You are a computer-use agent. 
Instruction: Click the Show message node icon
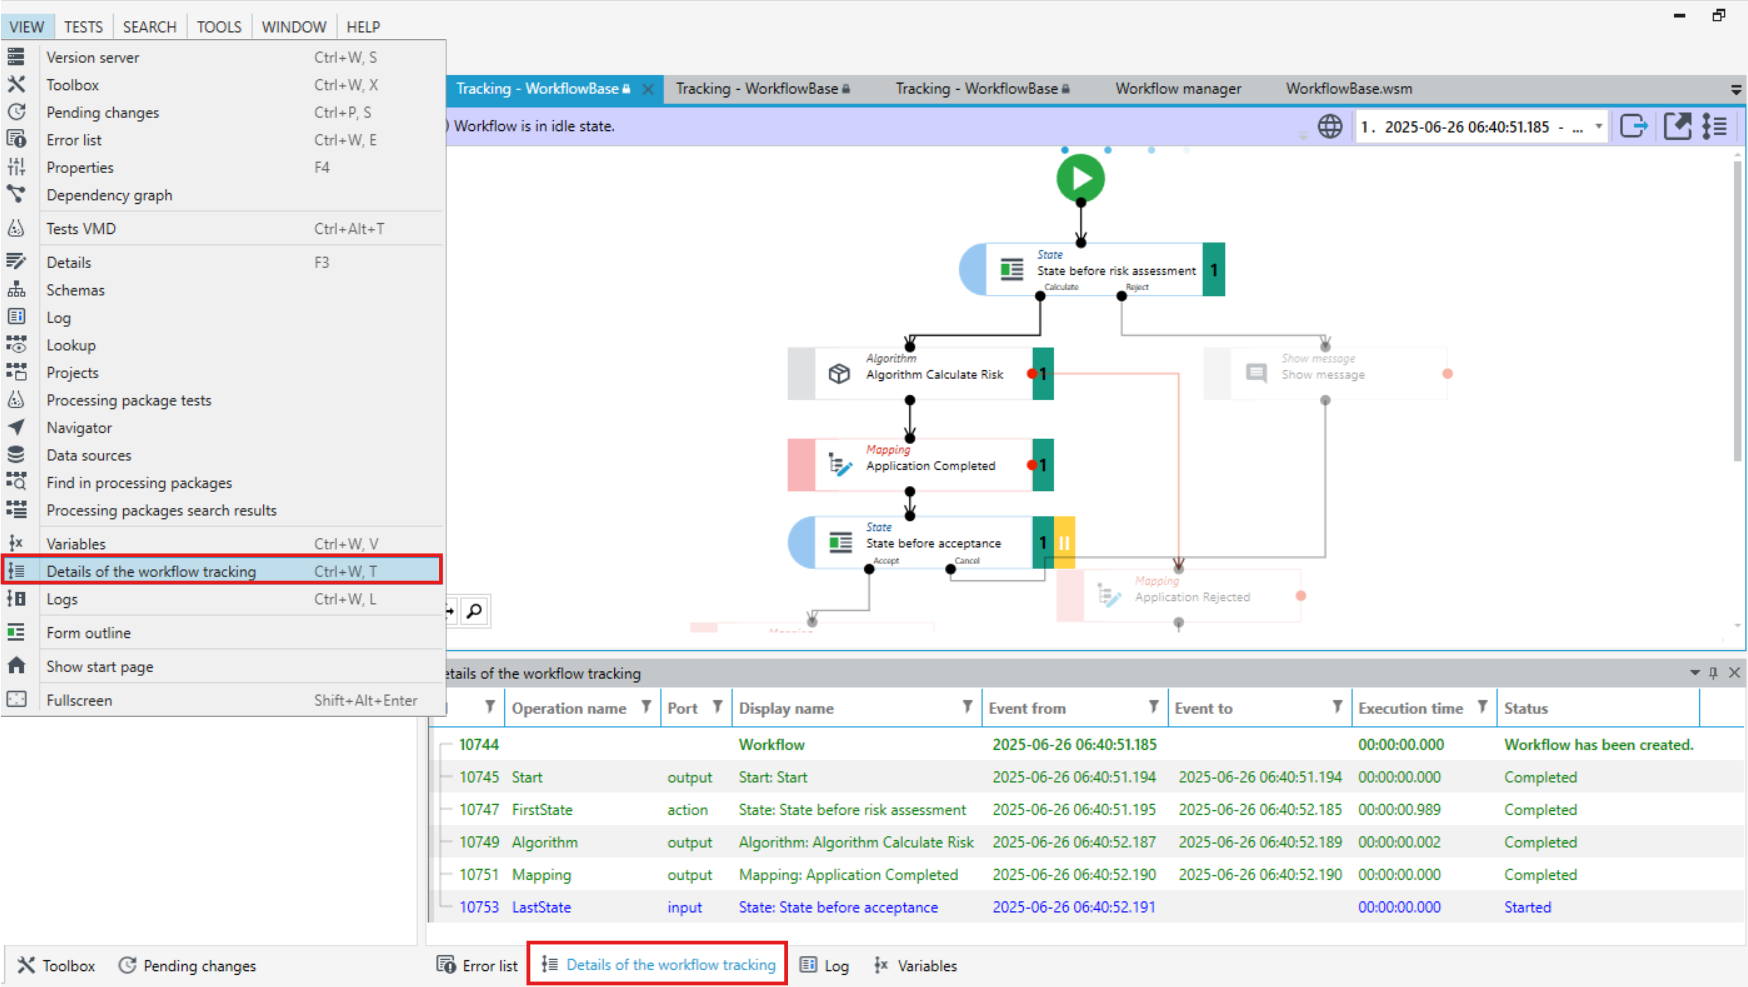(1256, 373)
